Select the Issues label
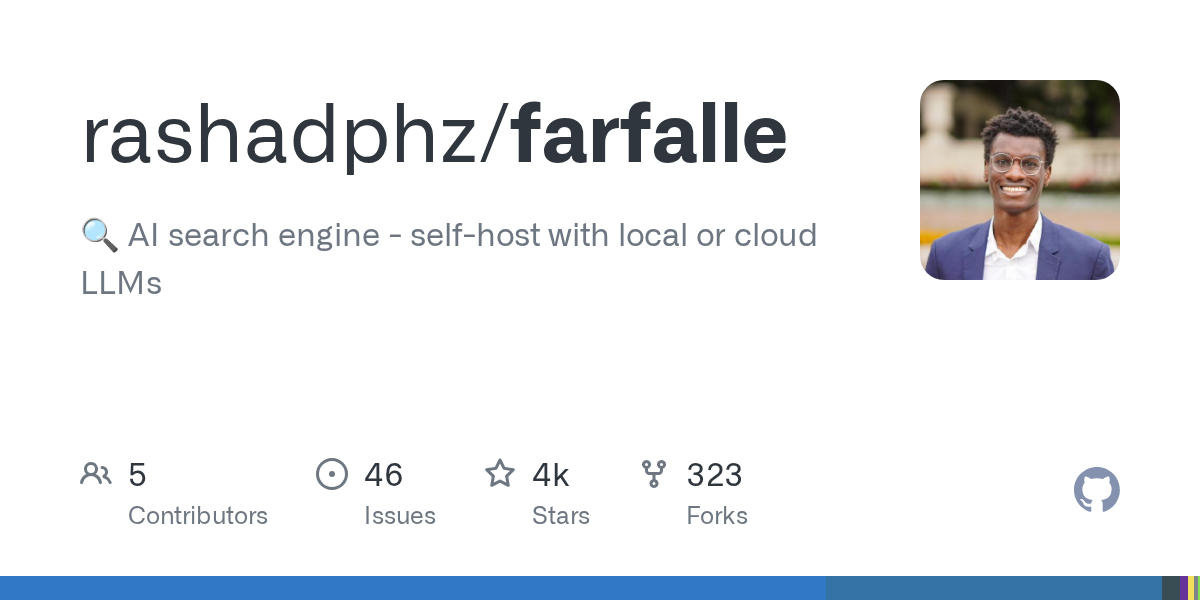 tap(400, 516)
